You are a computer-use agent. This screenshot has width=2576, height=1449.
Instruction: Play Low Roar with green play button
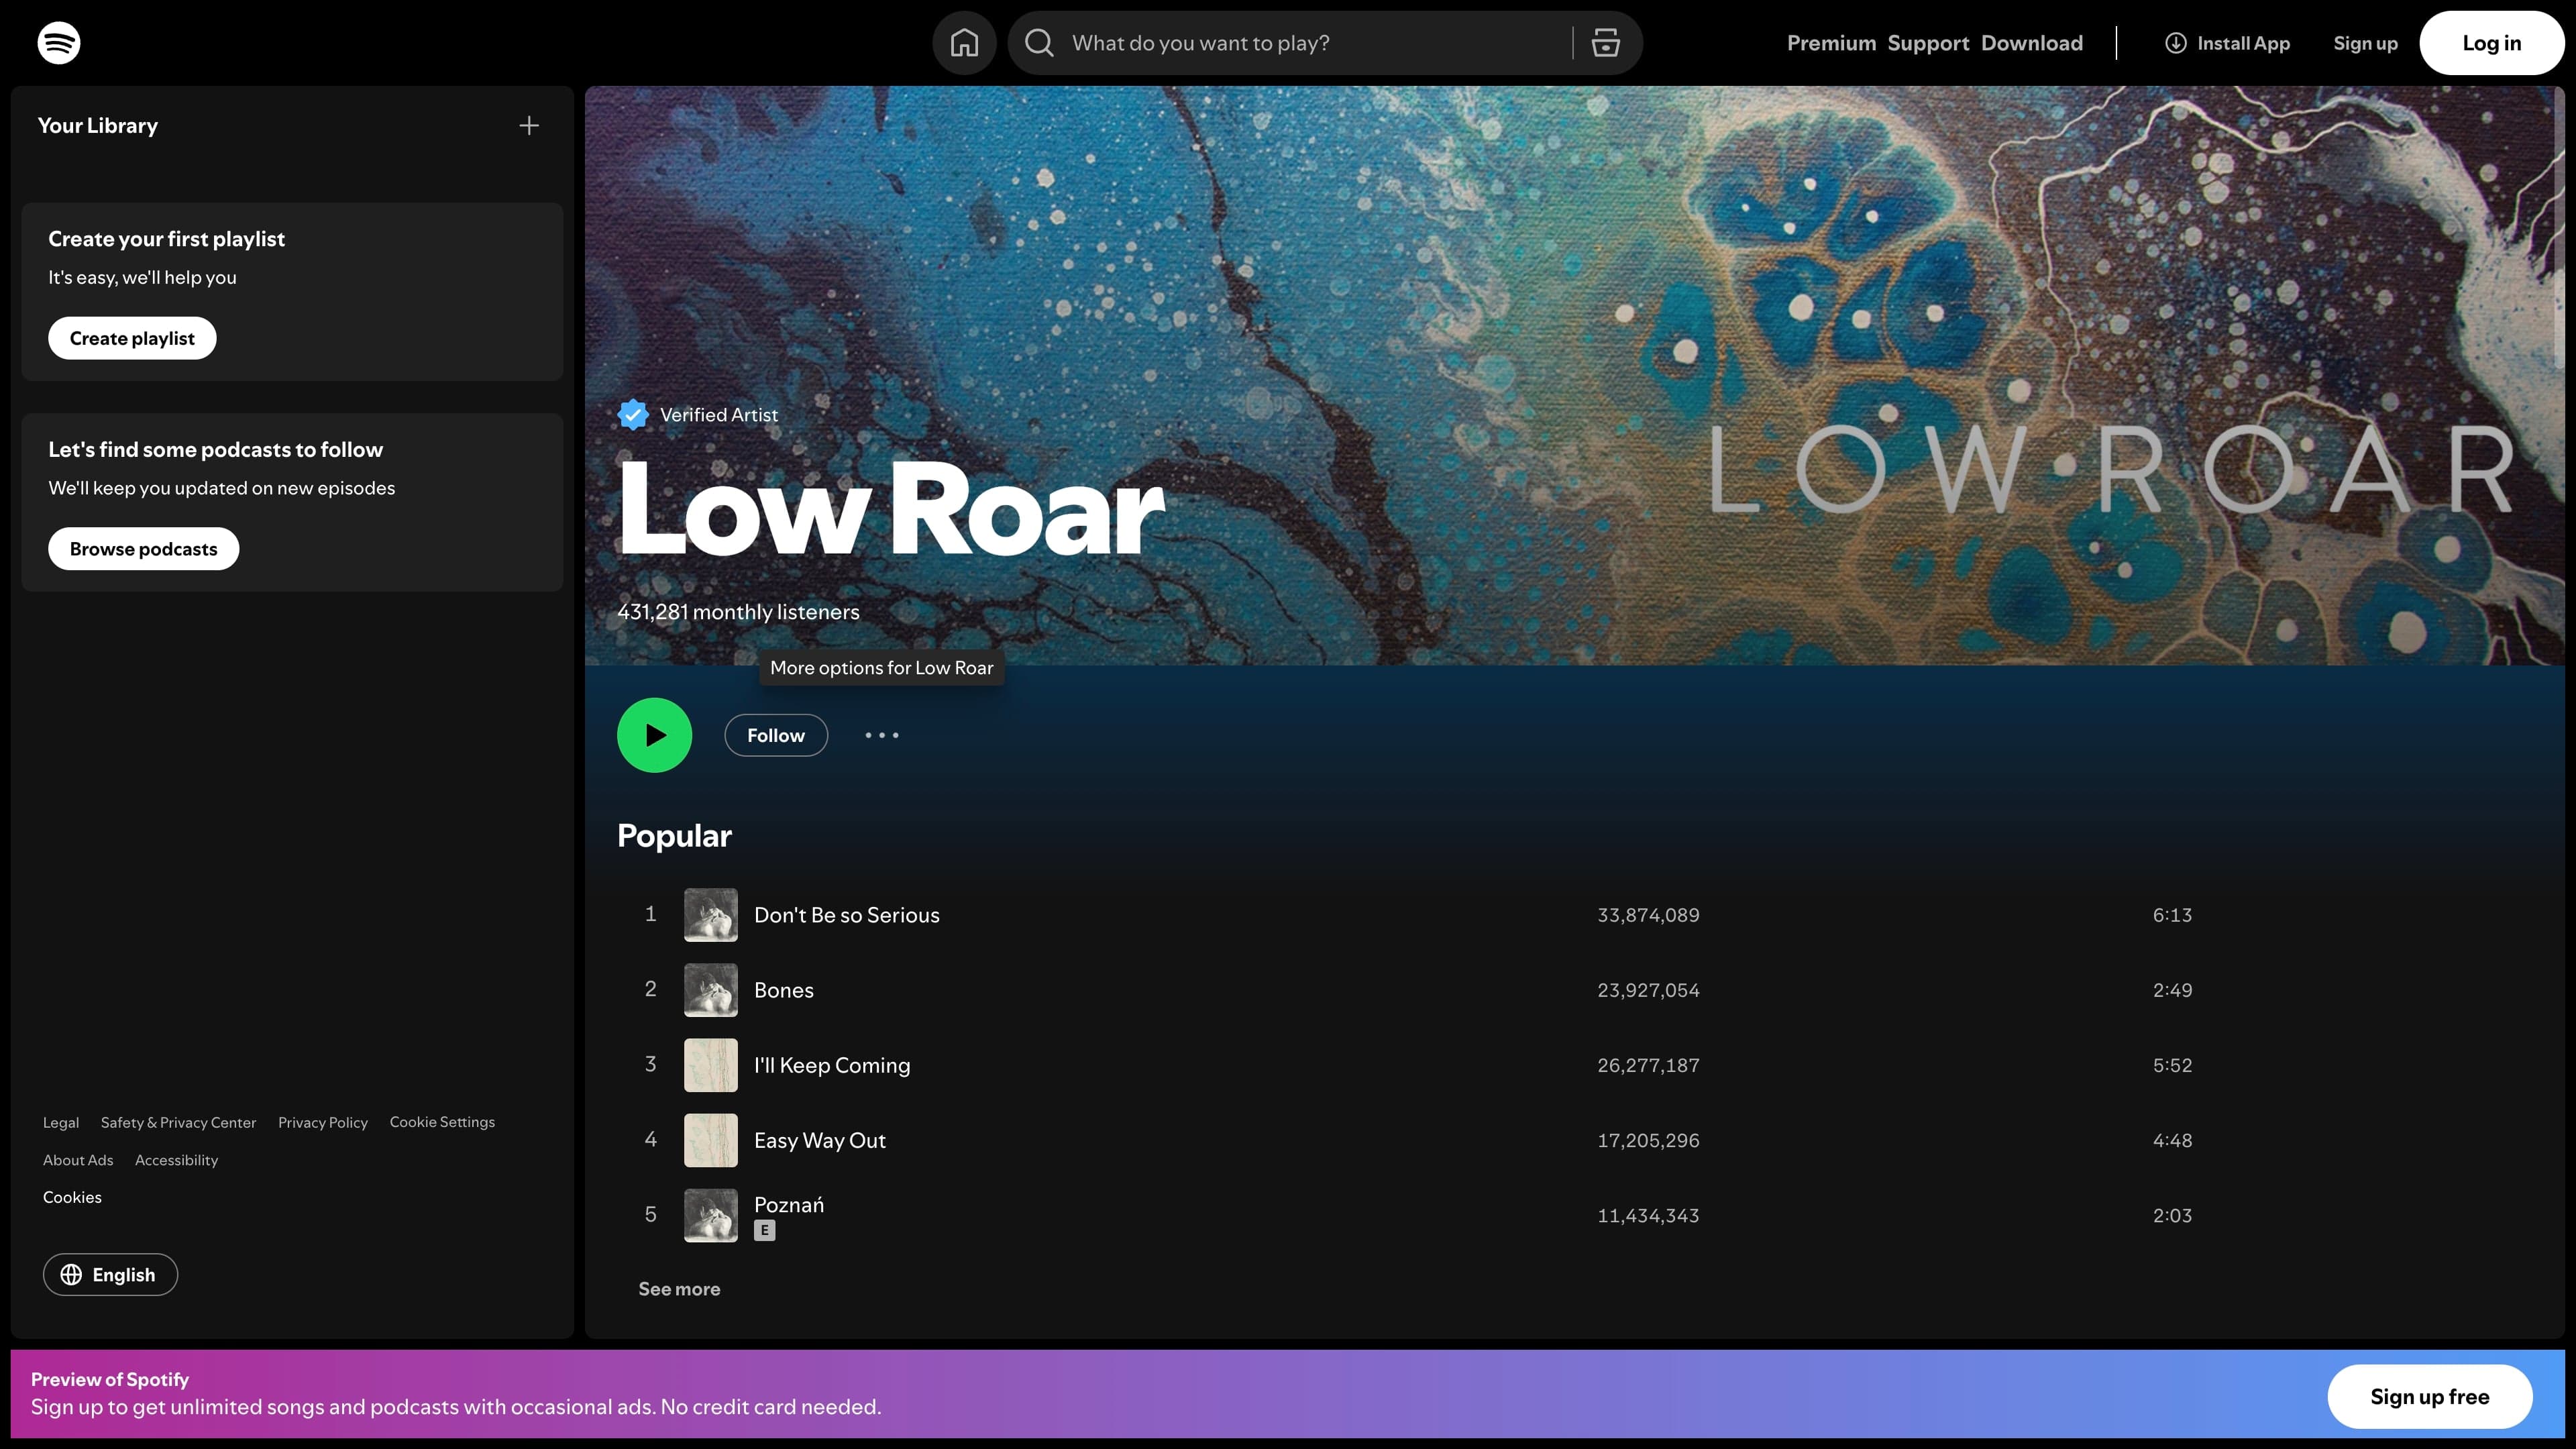(654, 735)
